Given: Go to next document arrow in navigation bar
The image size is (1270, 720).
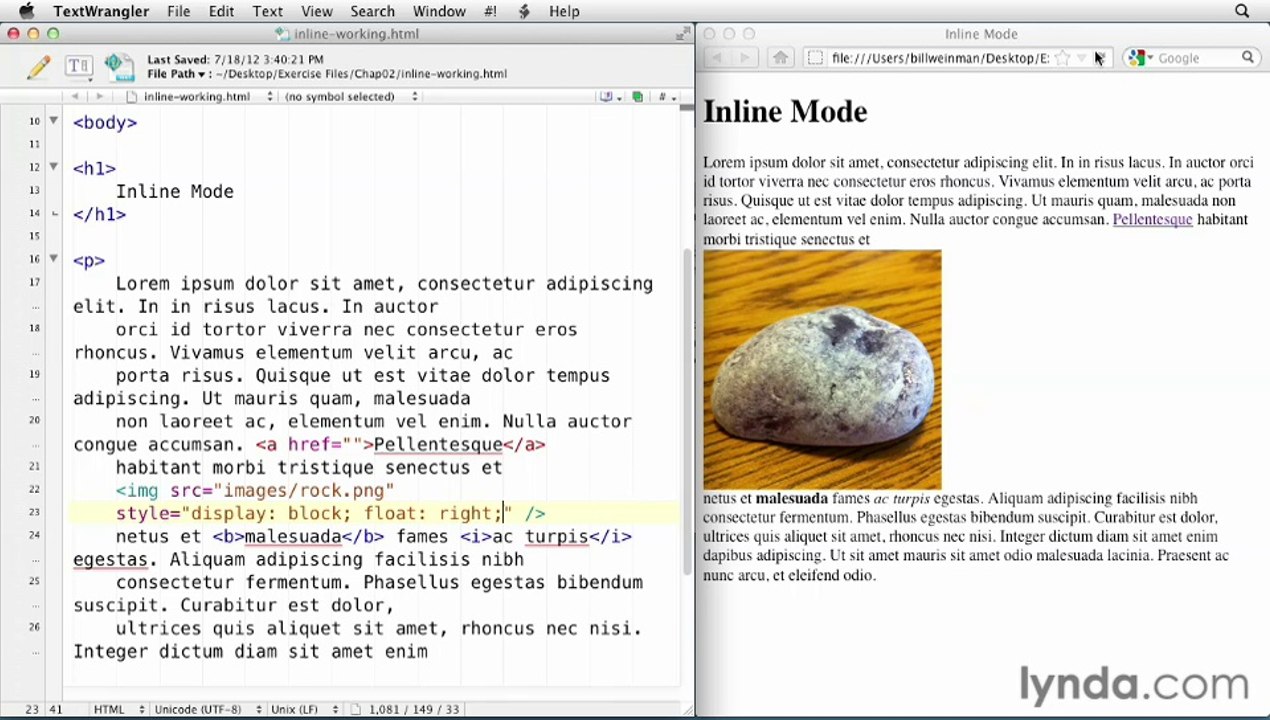Looking at the screenshot, I should pos(99,97).
